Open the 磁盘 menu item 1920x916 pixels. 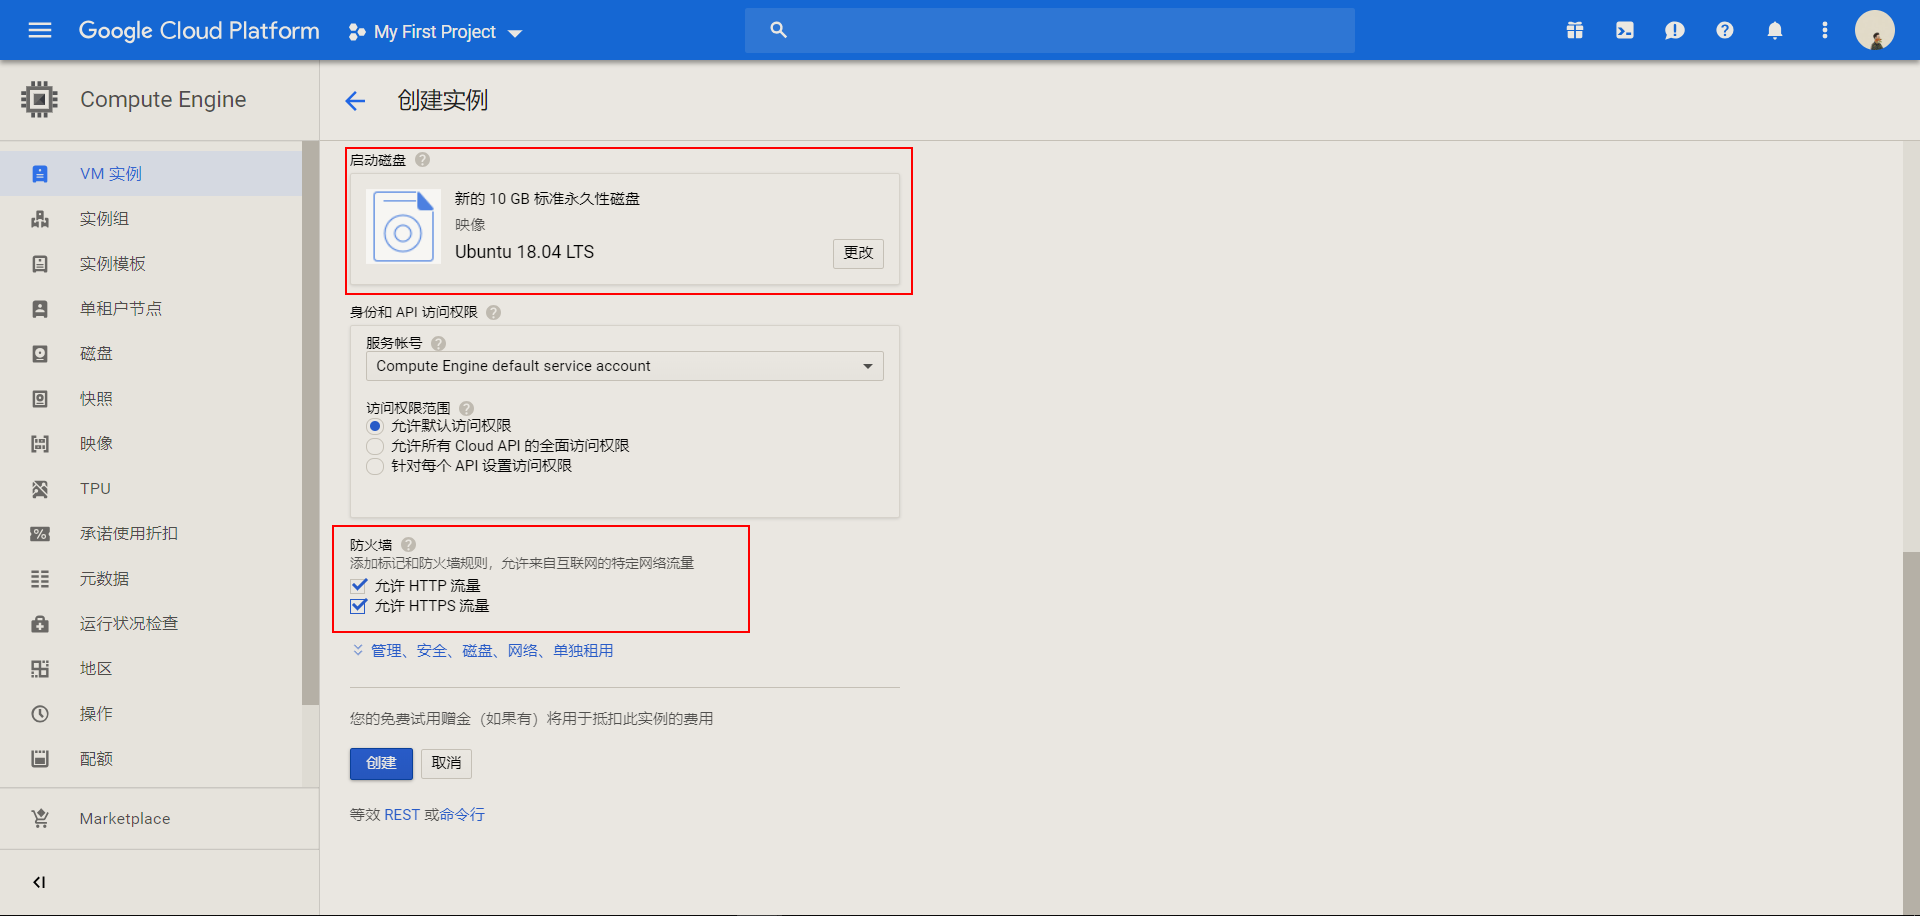(x=151, y=354)
